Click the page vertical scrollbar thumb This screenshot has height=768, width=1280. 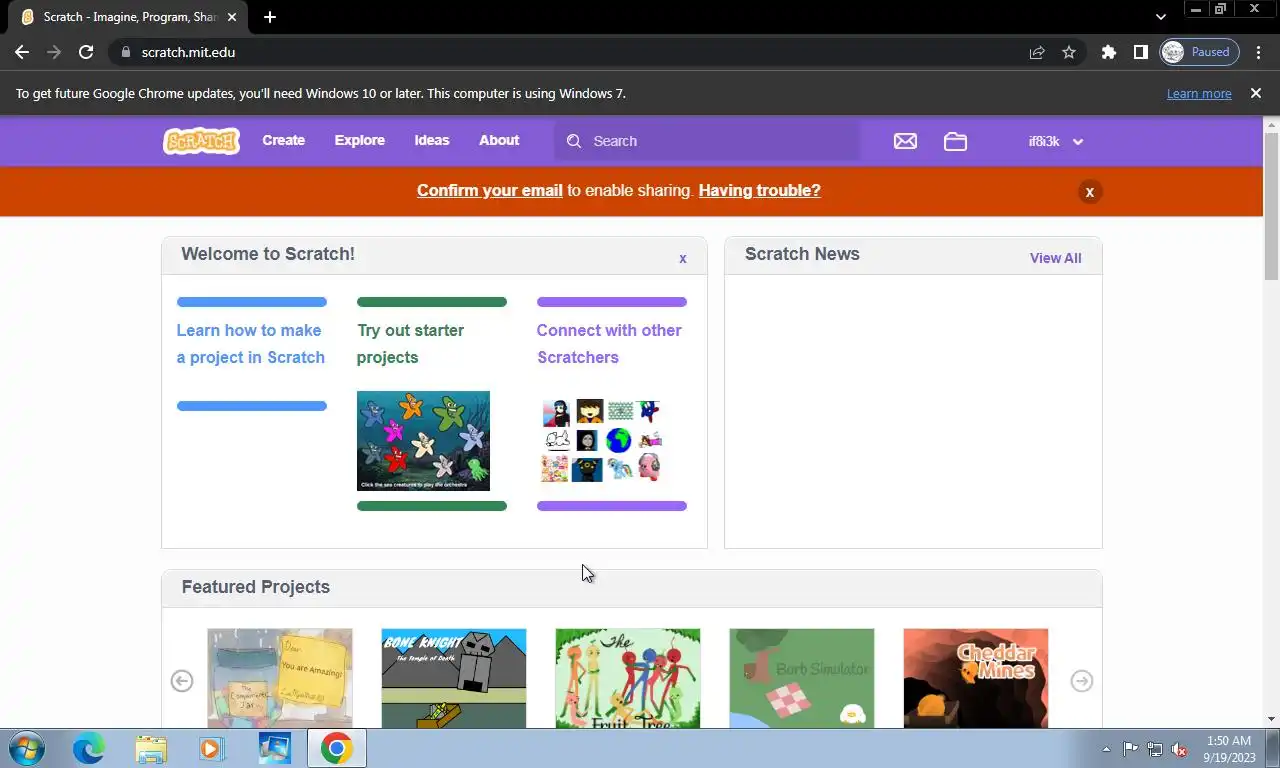pos(1271,205)
